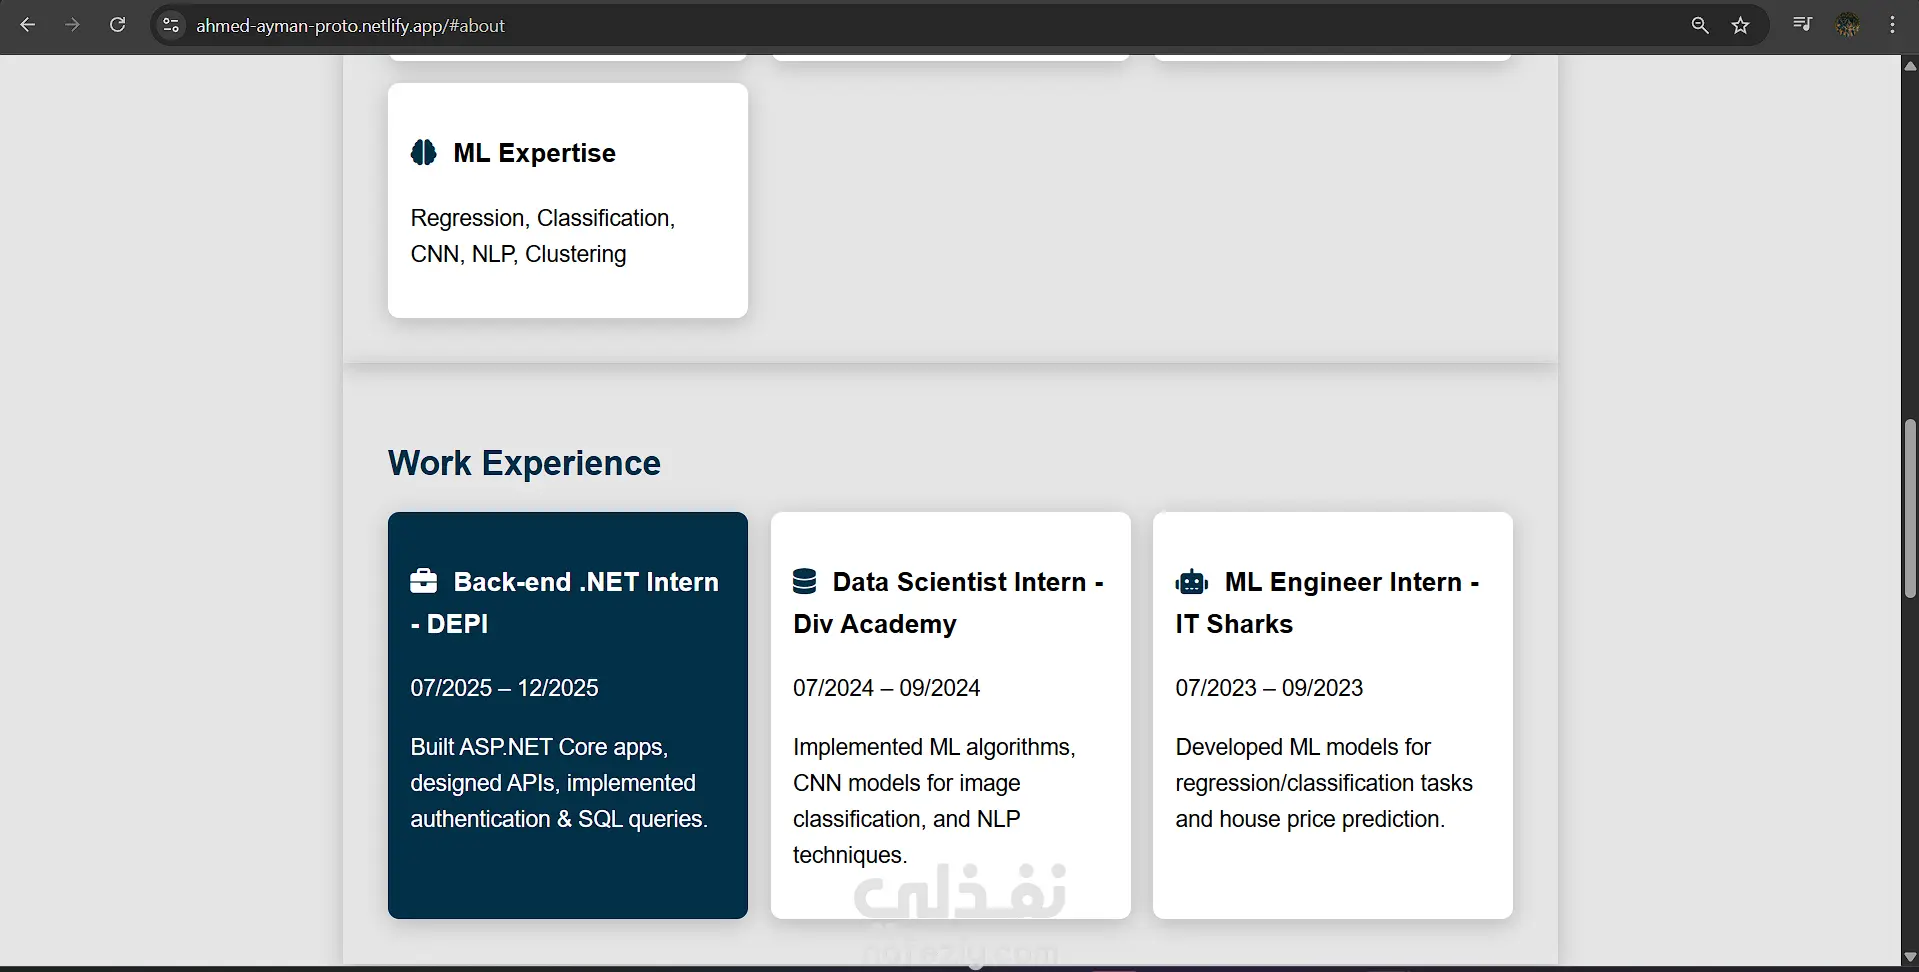Image resolution: width=1919 pixels, height=972 pixels.
Task: Click the browser back arrow
Action: [28, 25]
